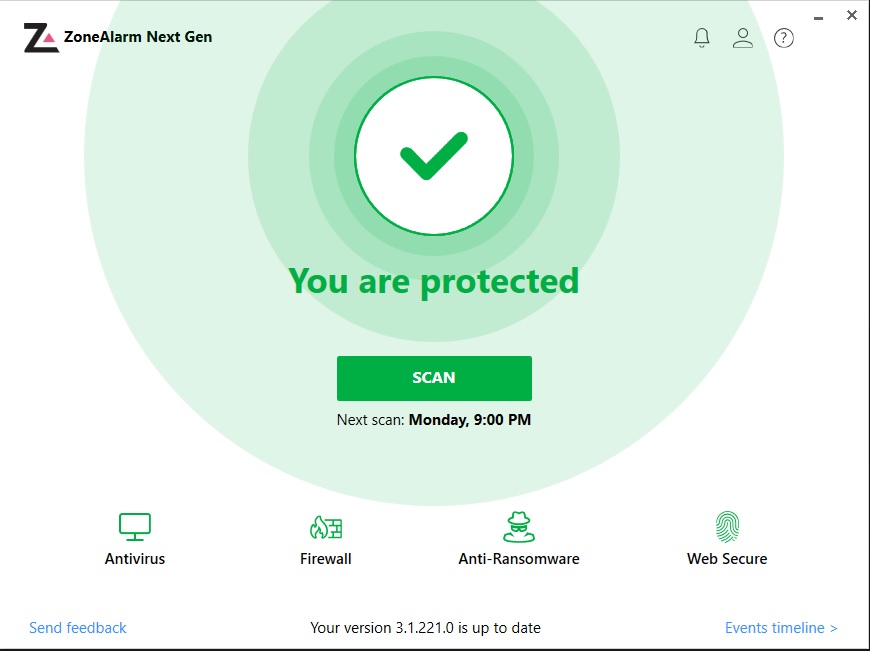This screenshot has height=652, width=870.
Task: Click the Send feedback link
Action: pos(78,628)
